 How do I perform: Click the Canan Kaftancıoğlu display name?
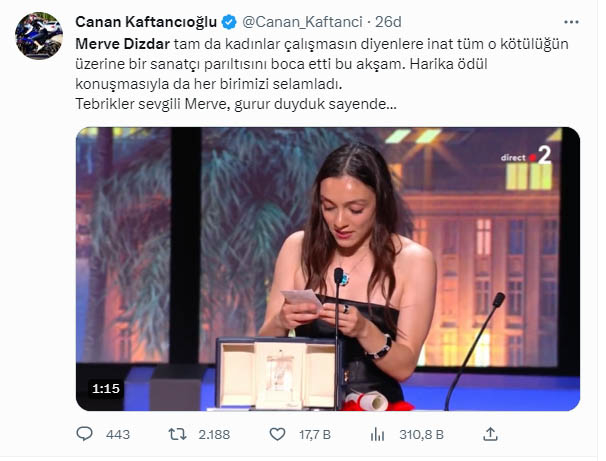click(x=146, y=21)
